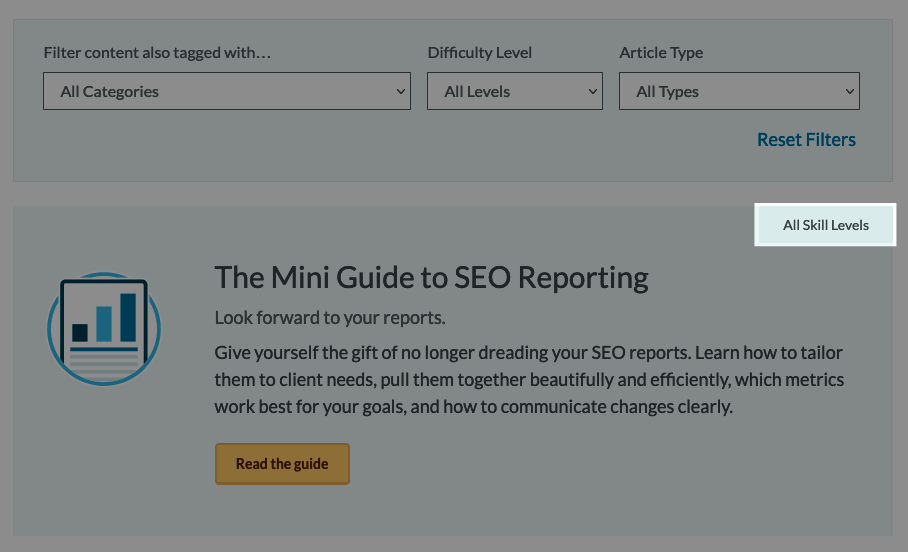The height and width of the screenshot is (552, 908).
Task: Click the chevron arrow in All Levels box
Action: (x=592, y=92)
